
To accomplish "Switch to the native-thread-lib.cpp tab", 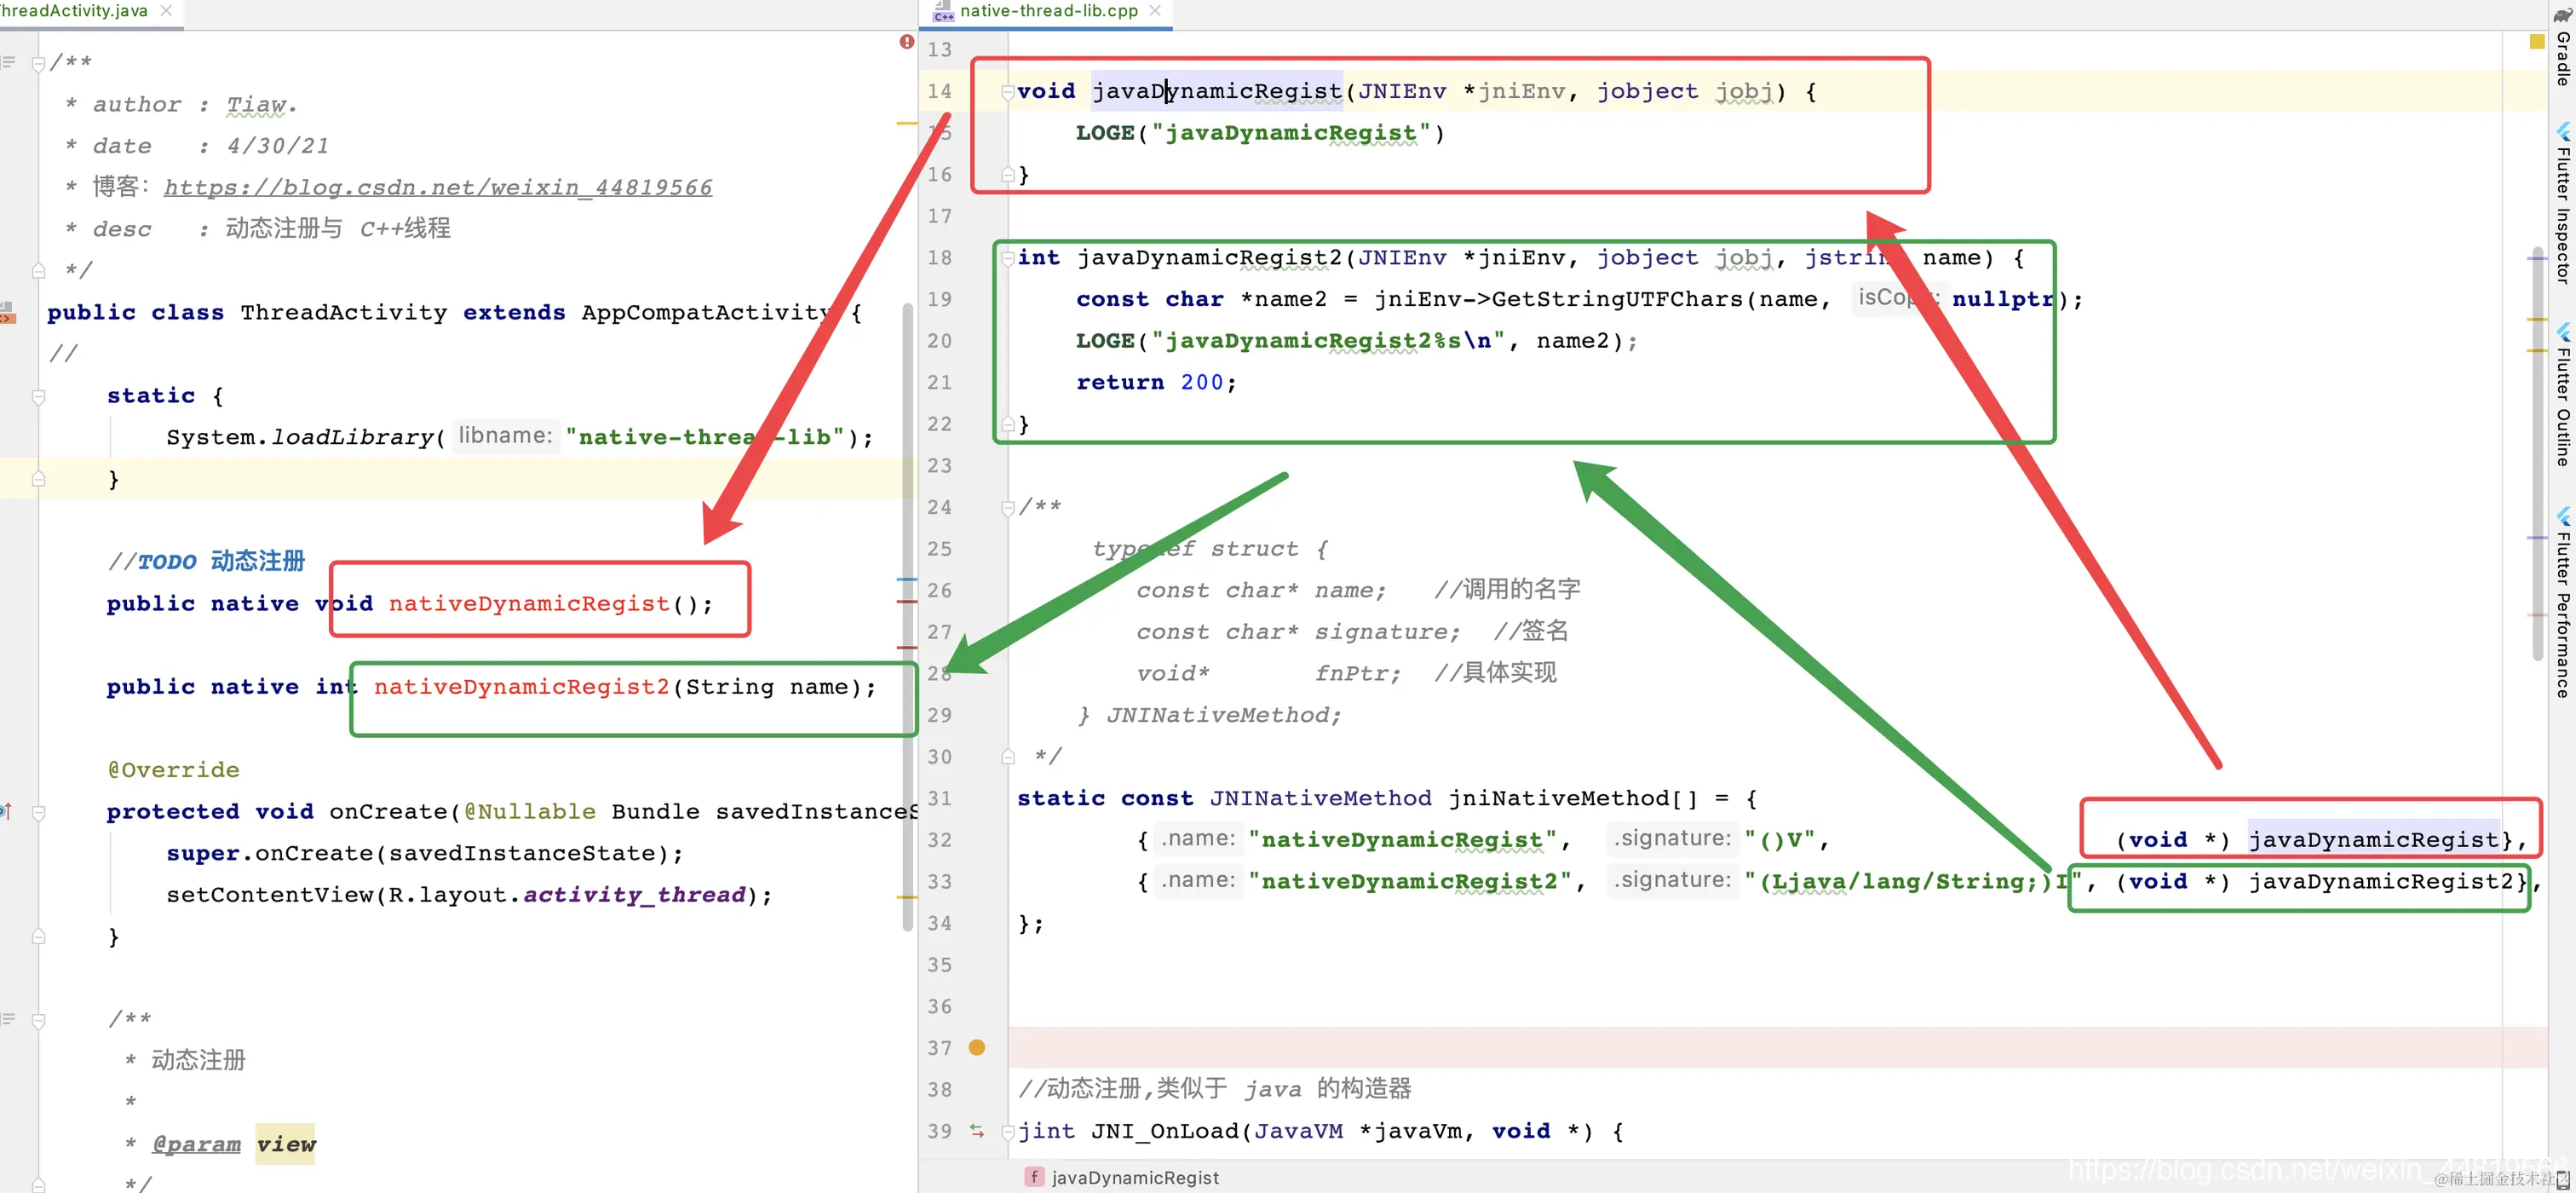I will (x=1047, y=11).
